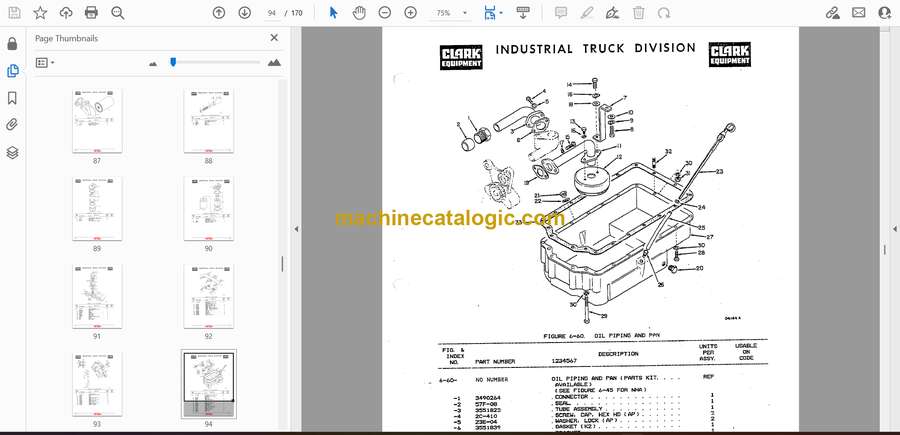Zoom out with the minus button
Viewport: 900px width, 435px height.
point(385,13)
